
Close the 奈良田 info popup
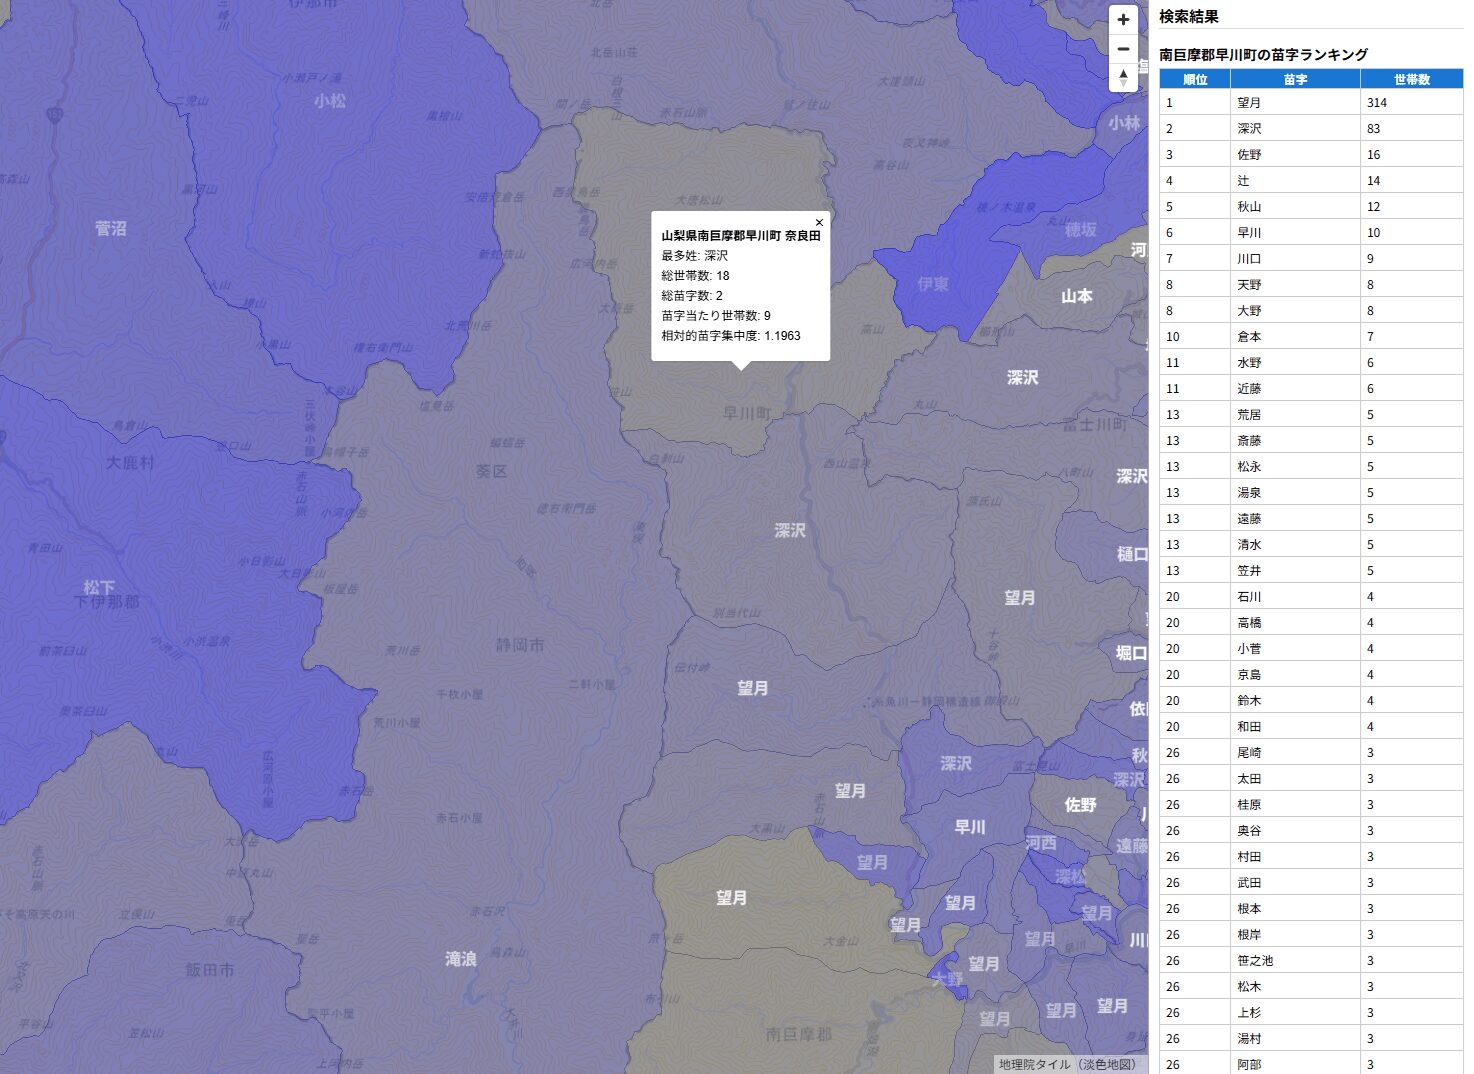819,223
